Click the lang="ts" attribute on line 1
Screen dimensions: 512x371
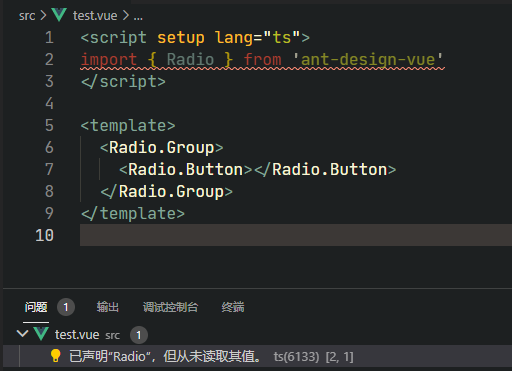pyautogui.click(x=257, y=38)
